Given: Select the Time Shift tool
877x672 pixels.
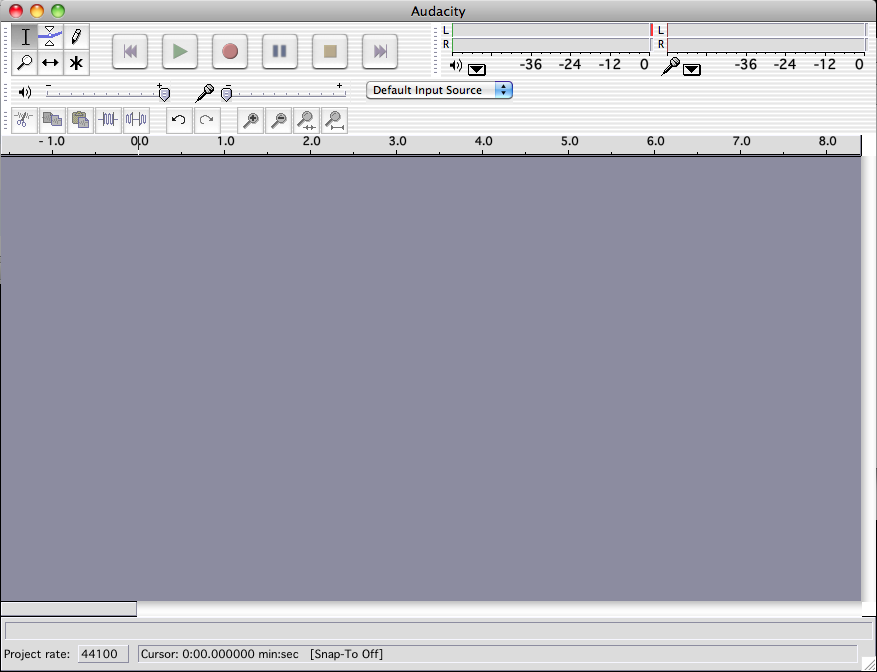Looking at the screenshot, I should coord(50,63).
